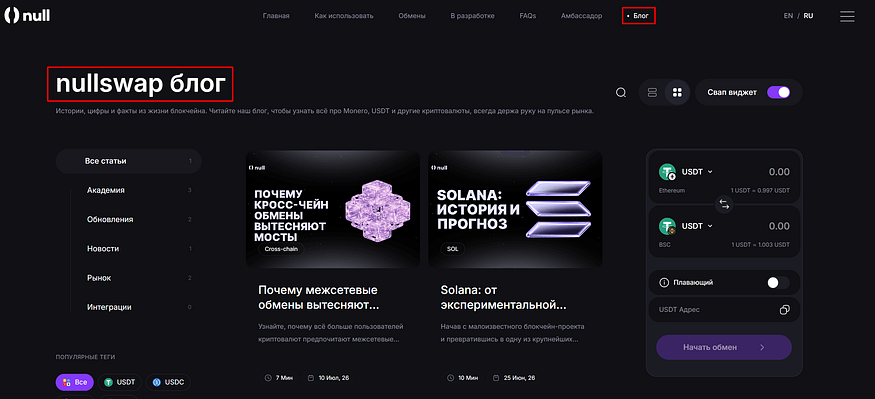The height and width of the screenshot is (399, 875).
Task: Switch site language to EN
Action: 788,16
